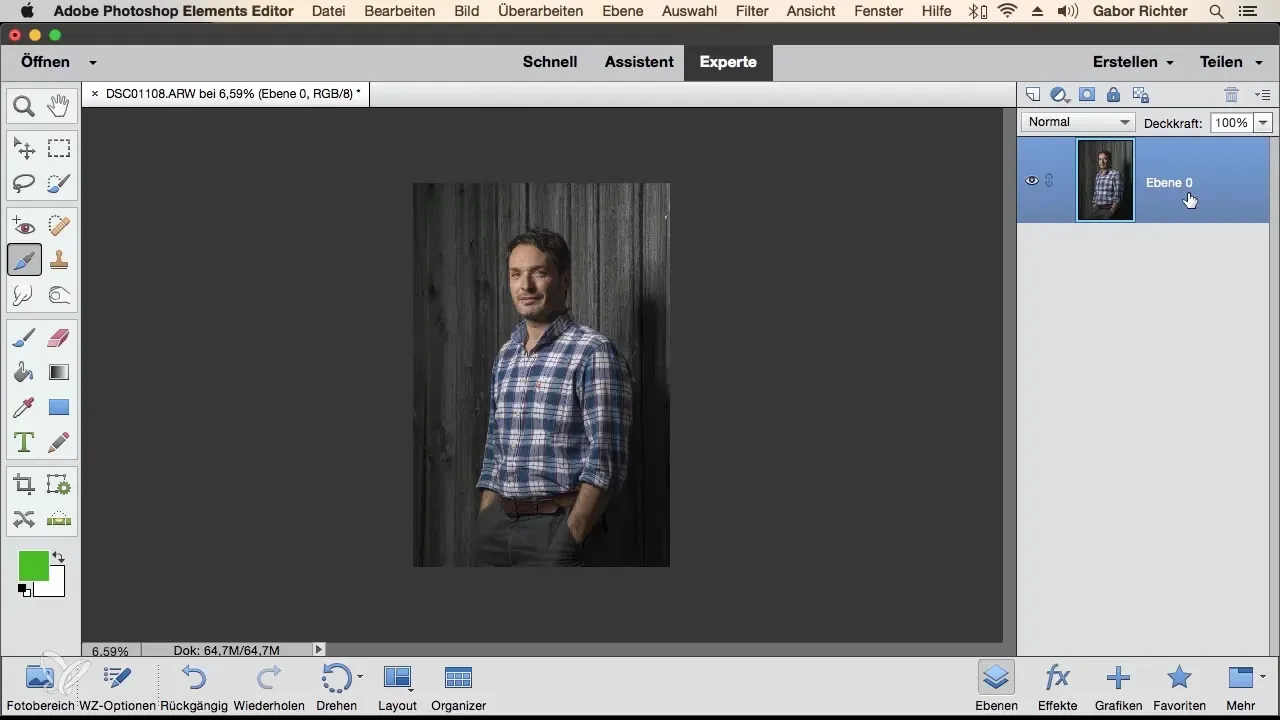Toggle the WZ-Optionen tool options

[116, 687]
